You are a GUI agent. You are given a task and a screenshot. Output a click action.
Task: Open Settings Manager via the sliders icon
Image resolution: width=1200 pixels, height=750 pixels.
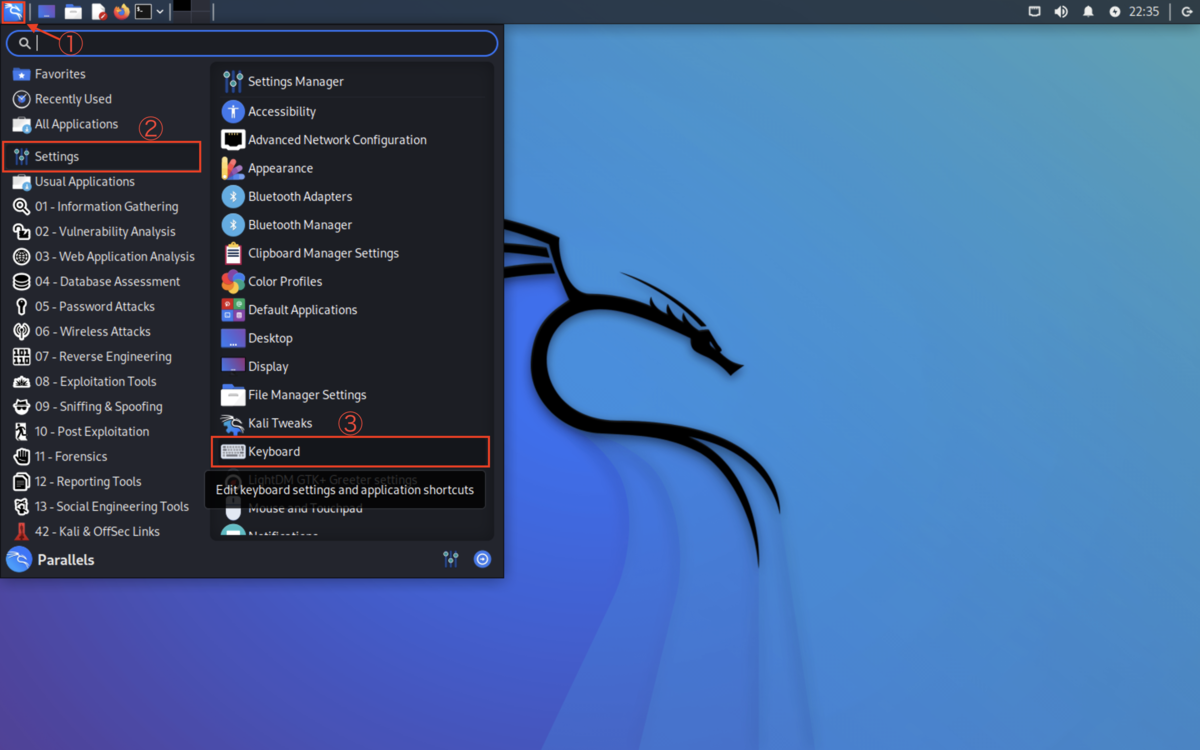pyautogui.click(x=450, y=559)
